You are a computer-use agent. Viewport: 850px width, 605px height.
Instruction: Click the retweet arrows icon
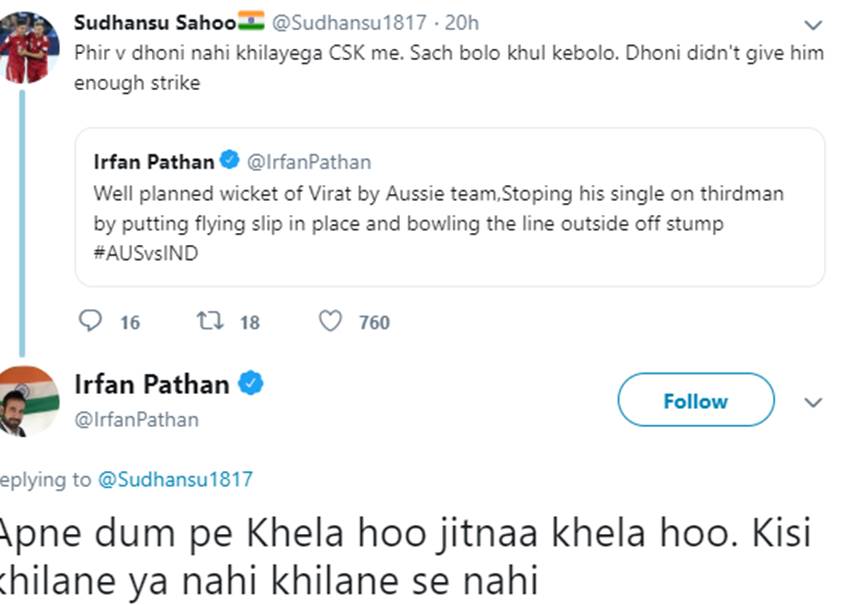[x=211, y=321]
